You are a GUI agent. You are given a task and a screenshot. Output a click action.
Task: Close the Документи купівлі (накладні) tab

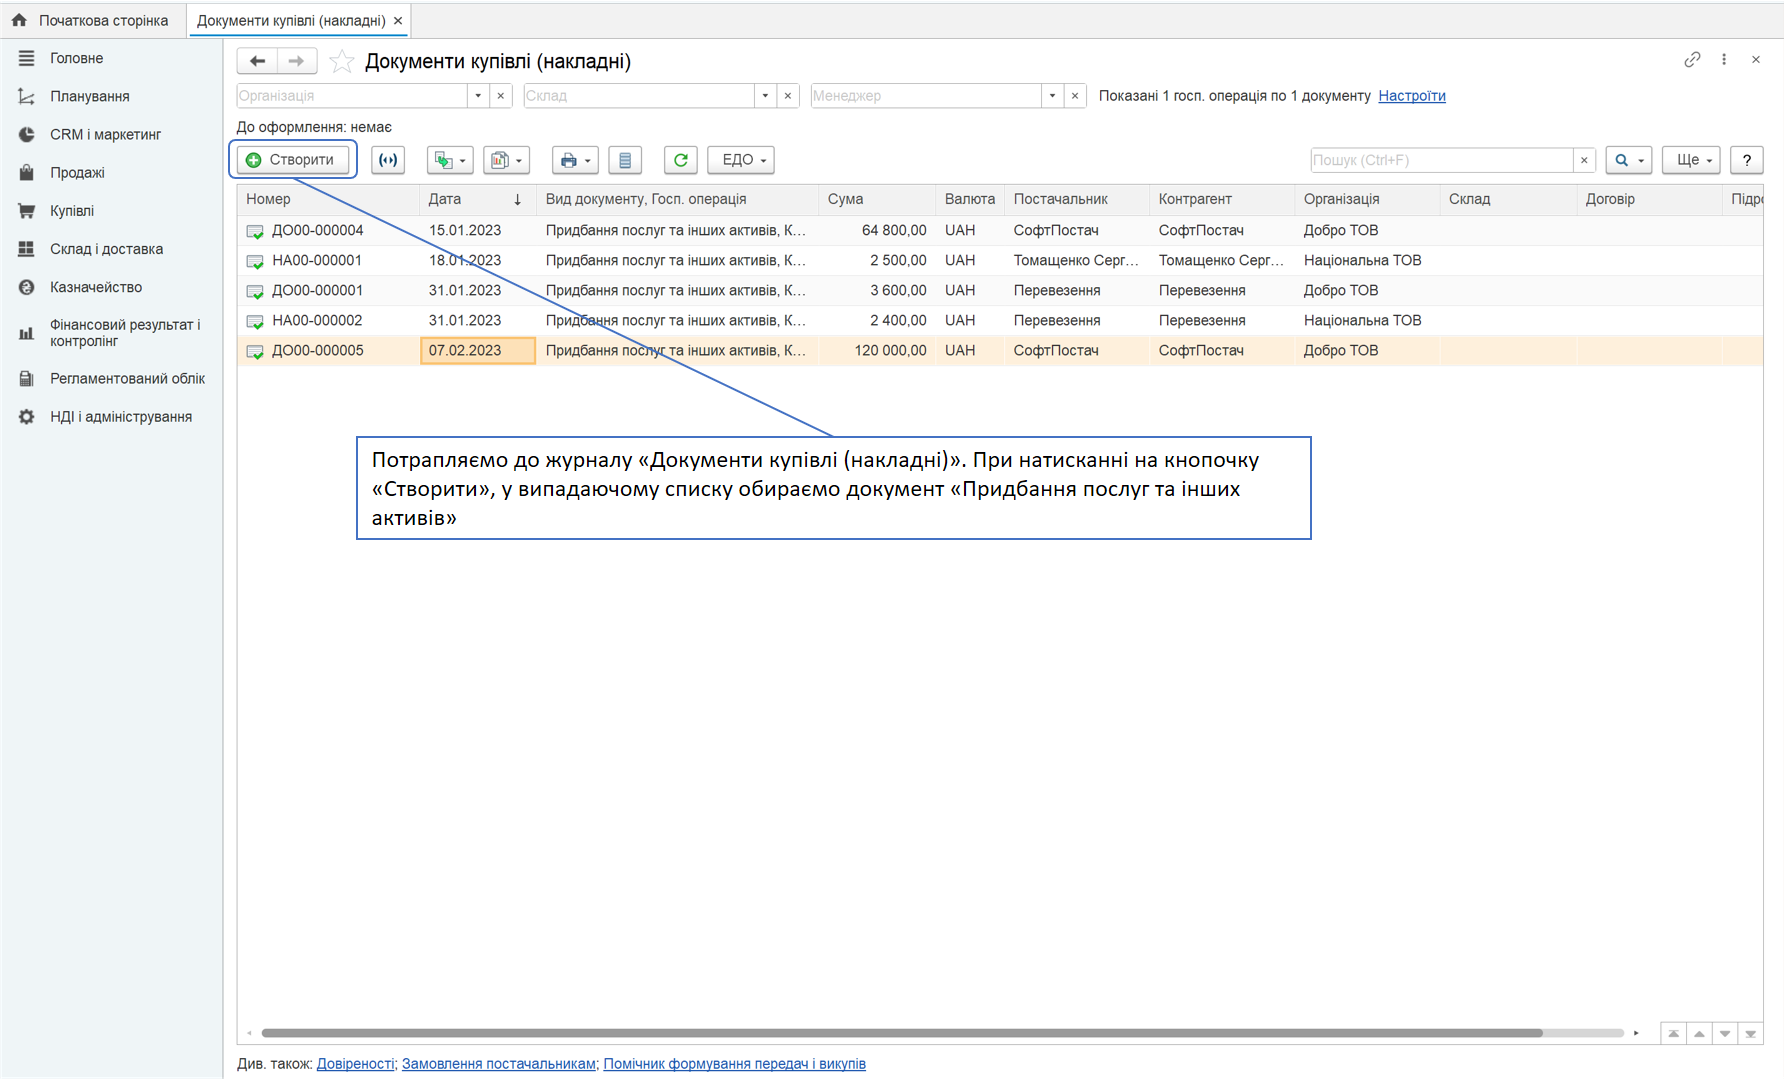coord(398,21)
